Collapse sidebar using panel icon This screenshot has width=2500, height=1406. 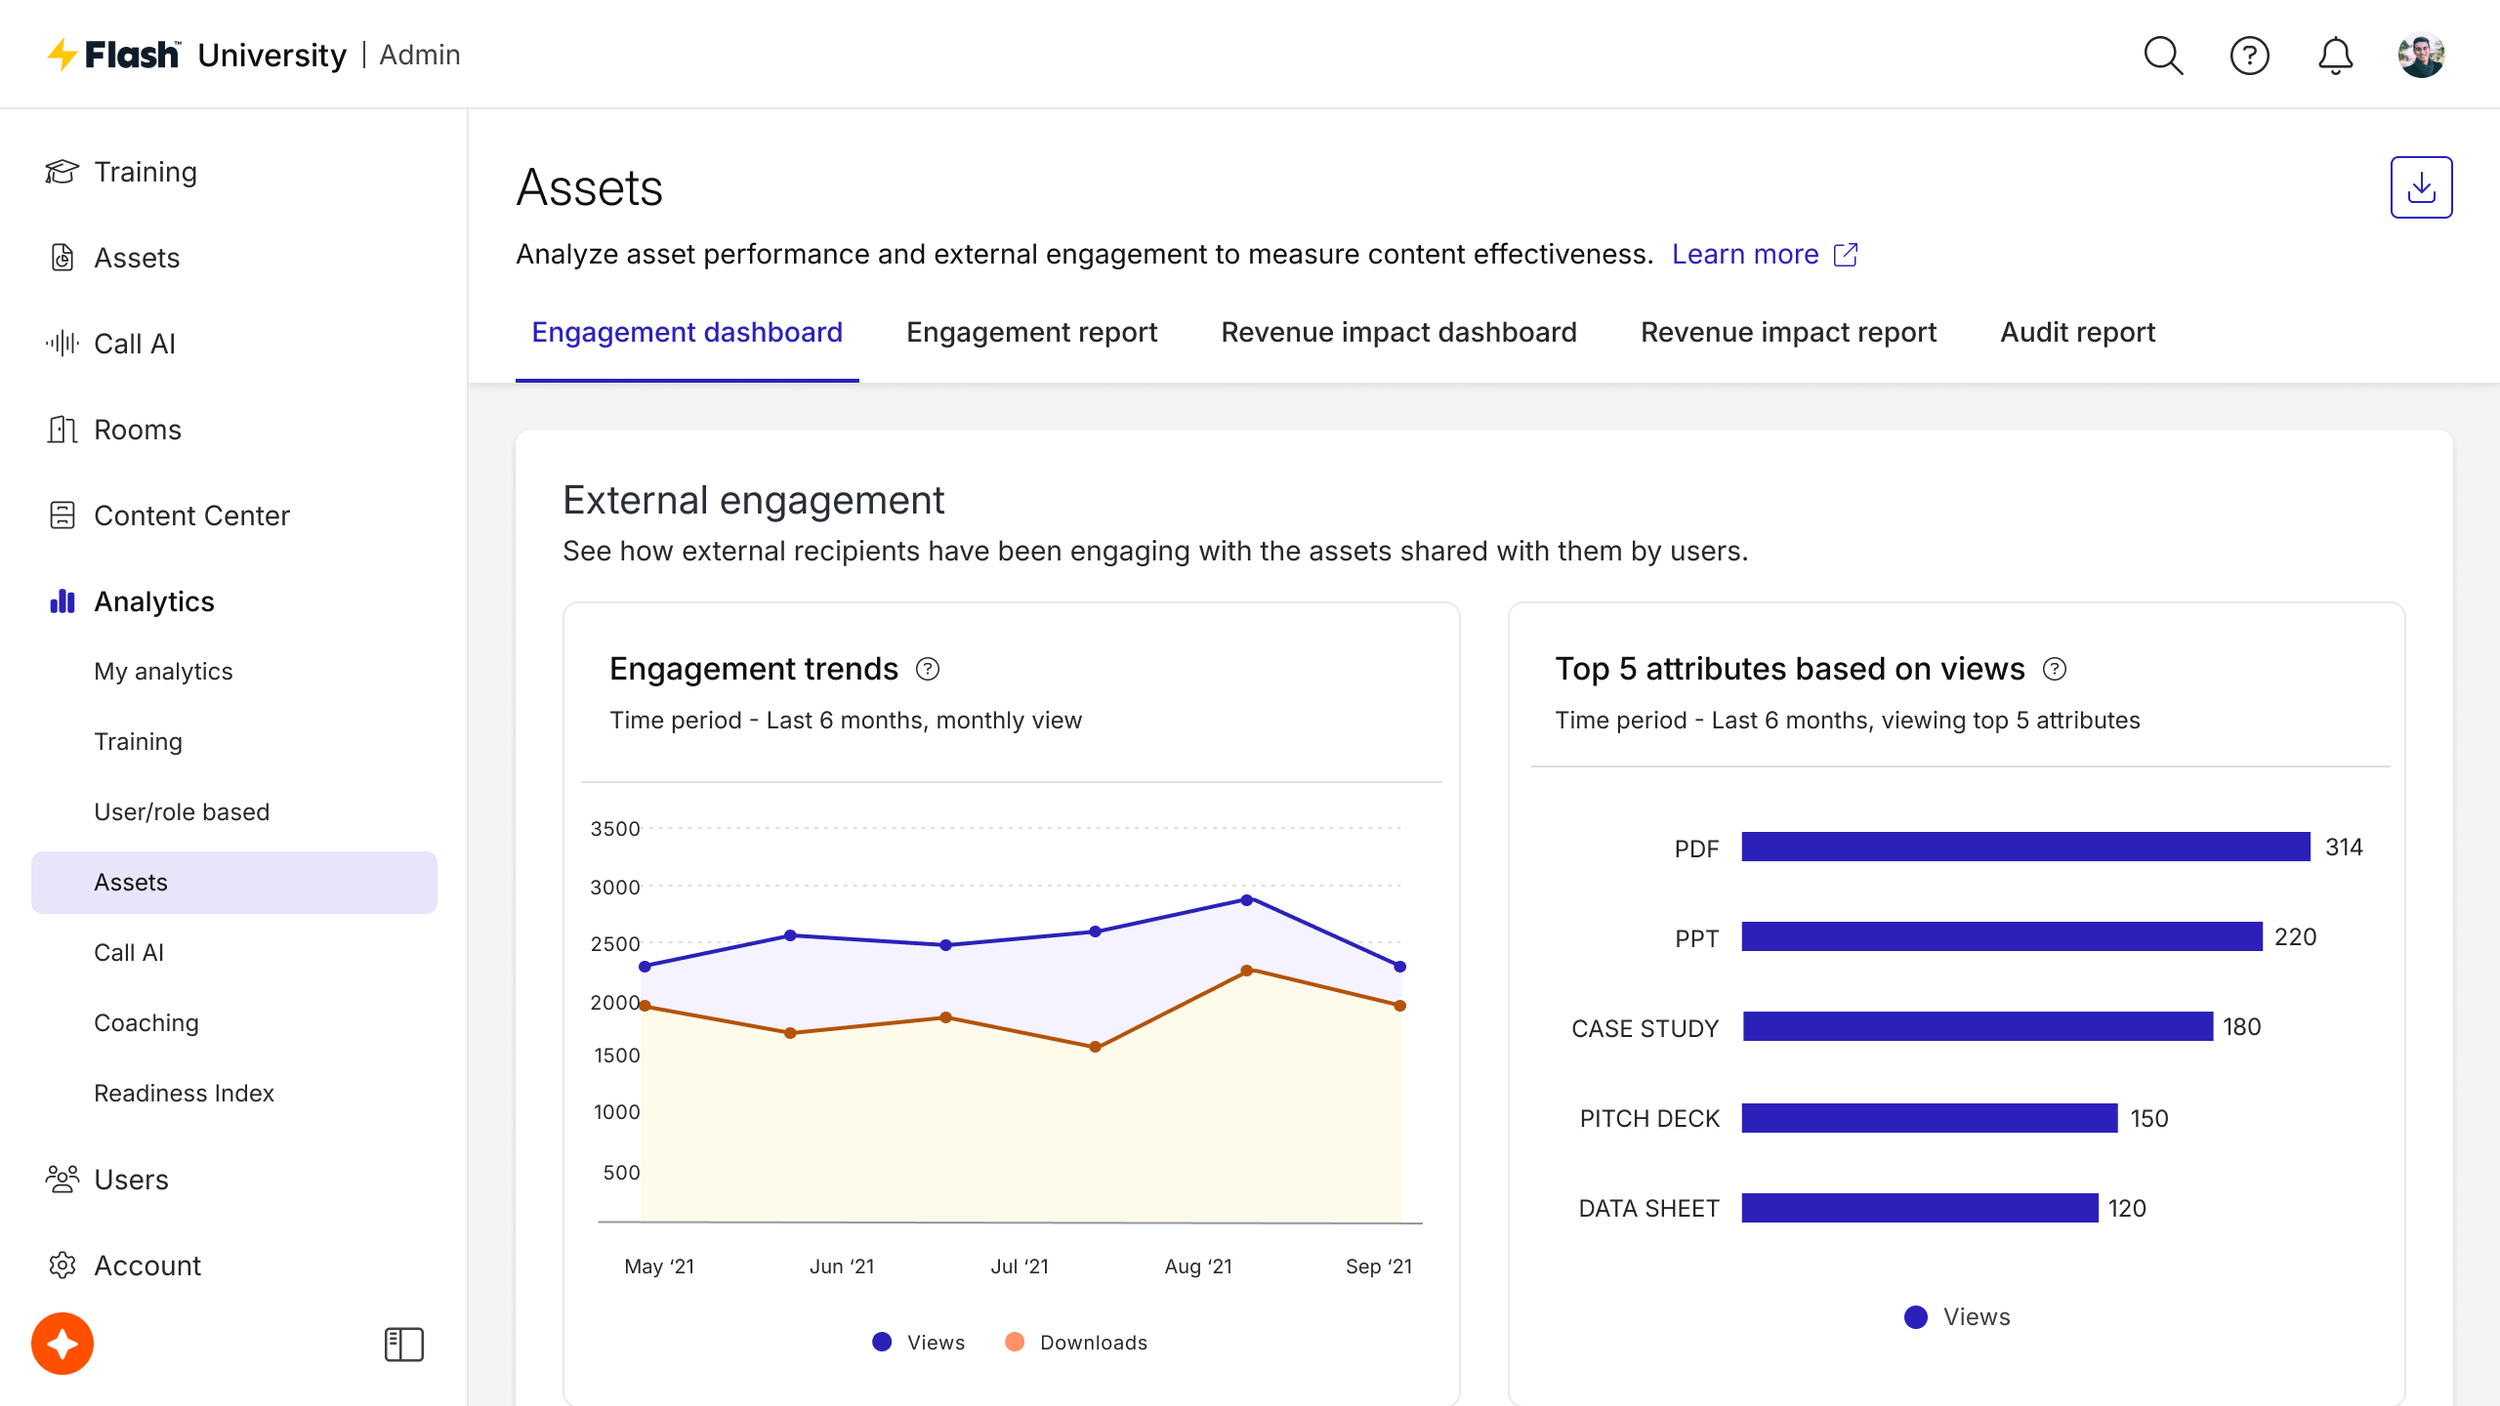(x=404, y=1344)
